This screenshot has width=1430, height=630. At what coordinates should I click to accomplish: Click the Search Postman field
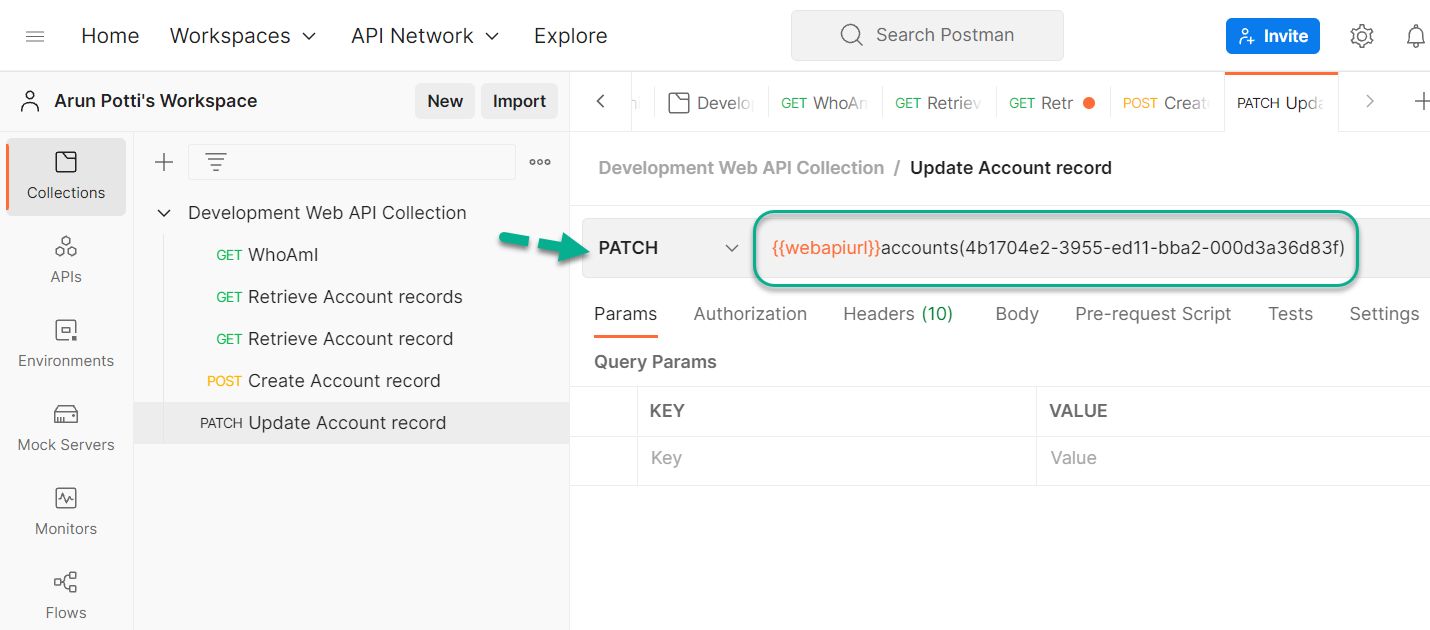pyautogui.click(x=926, y=35)
